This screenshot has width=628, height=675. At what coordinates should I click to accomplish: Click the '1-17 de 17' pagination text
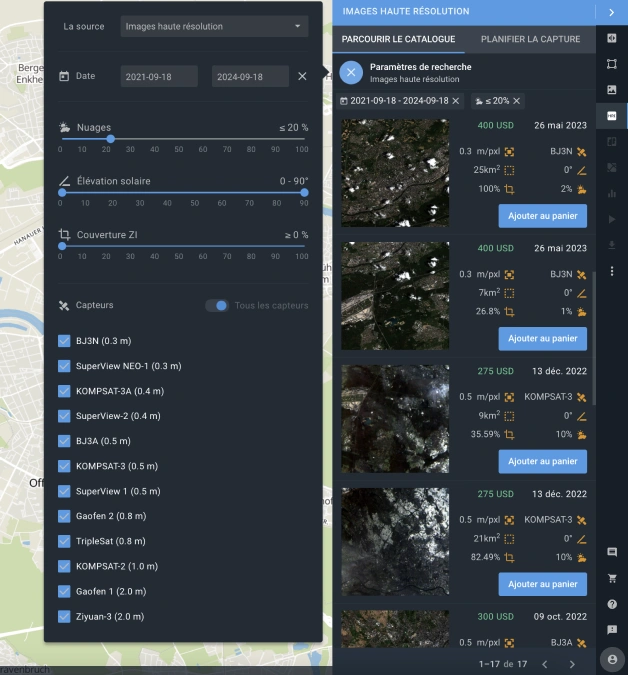(x=503, y=664)
